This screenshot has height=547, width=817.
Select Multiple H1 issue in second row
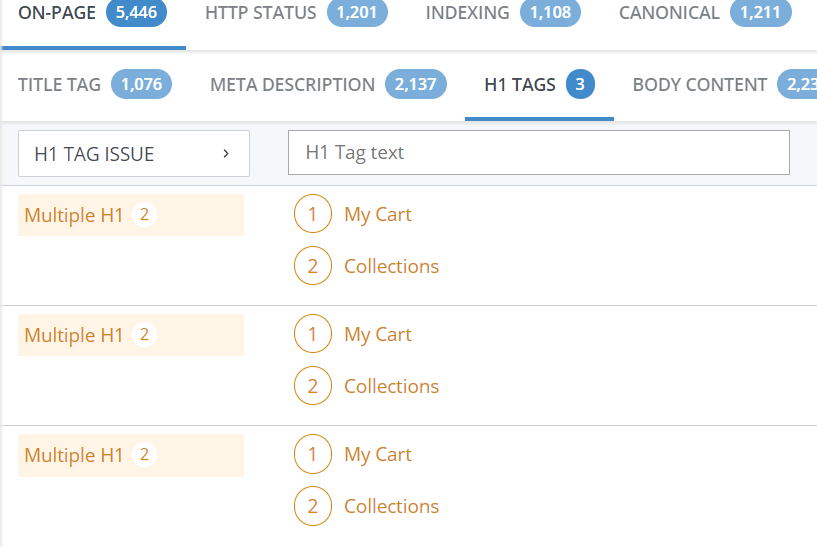74,335
